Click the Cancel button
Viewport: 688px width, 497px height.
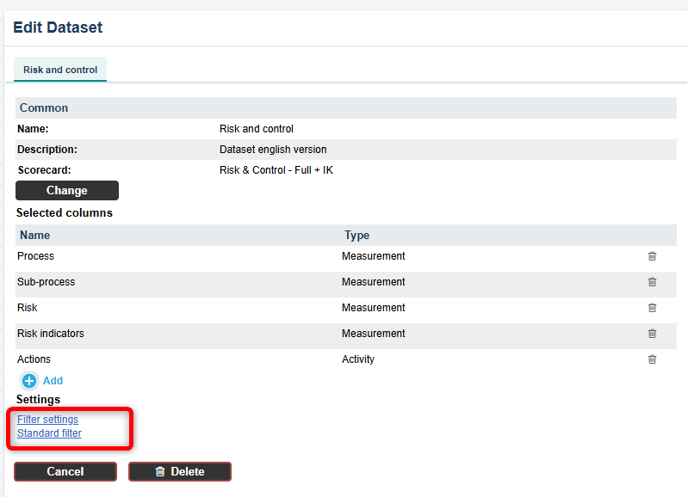click(65, 472)
